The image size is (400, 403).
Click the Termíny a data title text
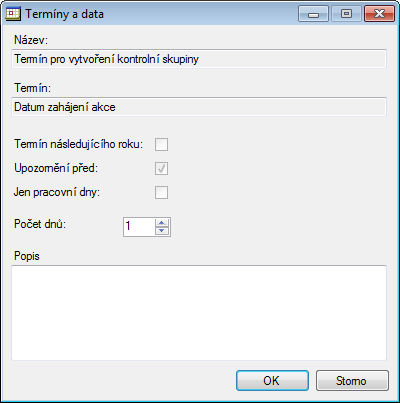pyautogui.click(x=65, y=14)
